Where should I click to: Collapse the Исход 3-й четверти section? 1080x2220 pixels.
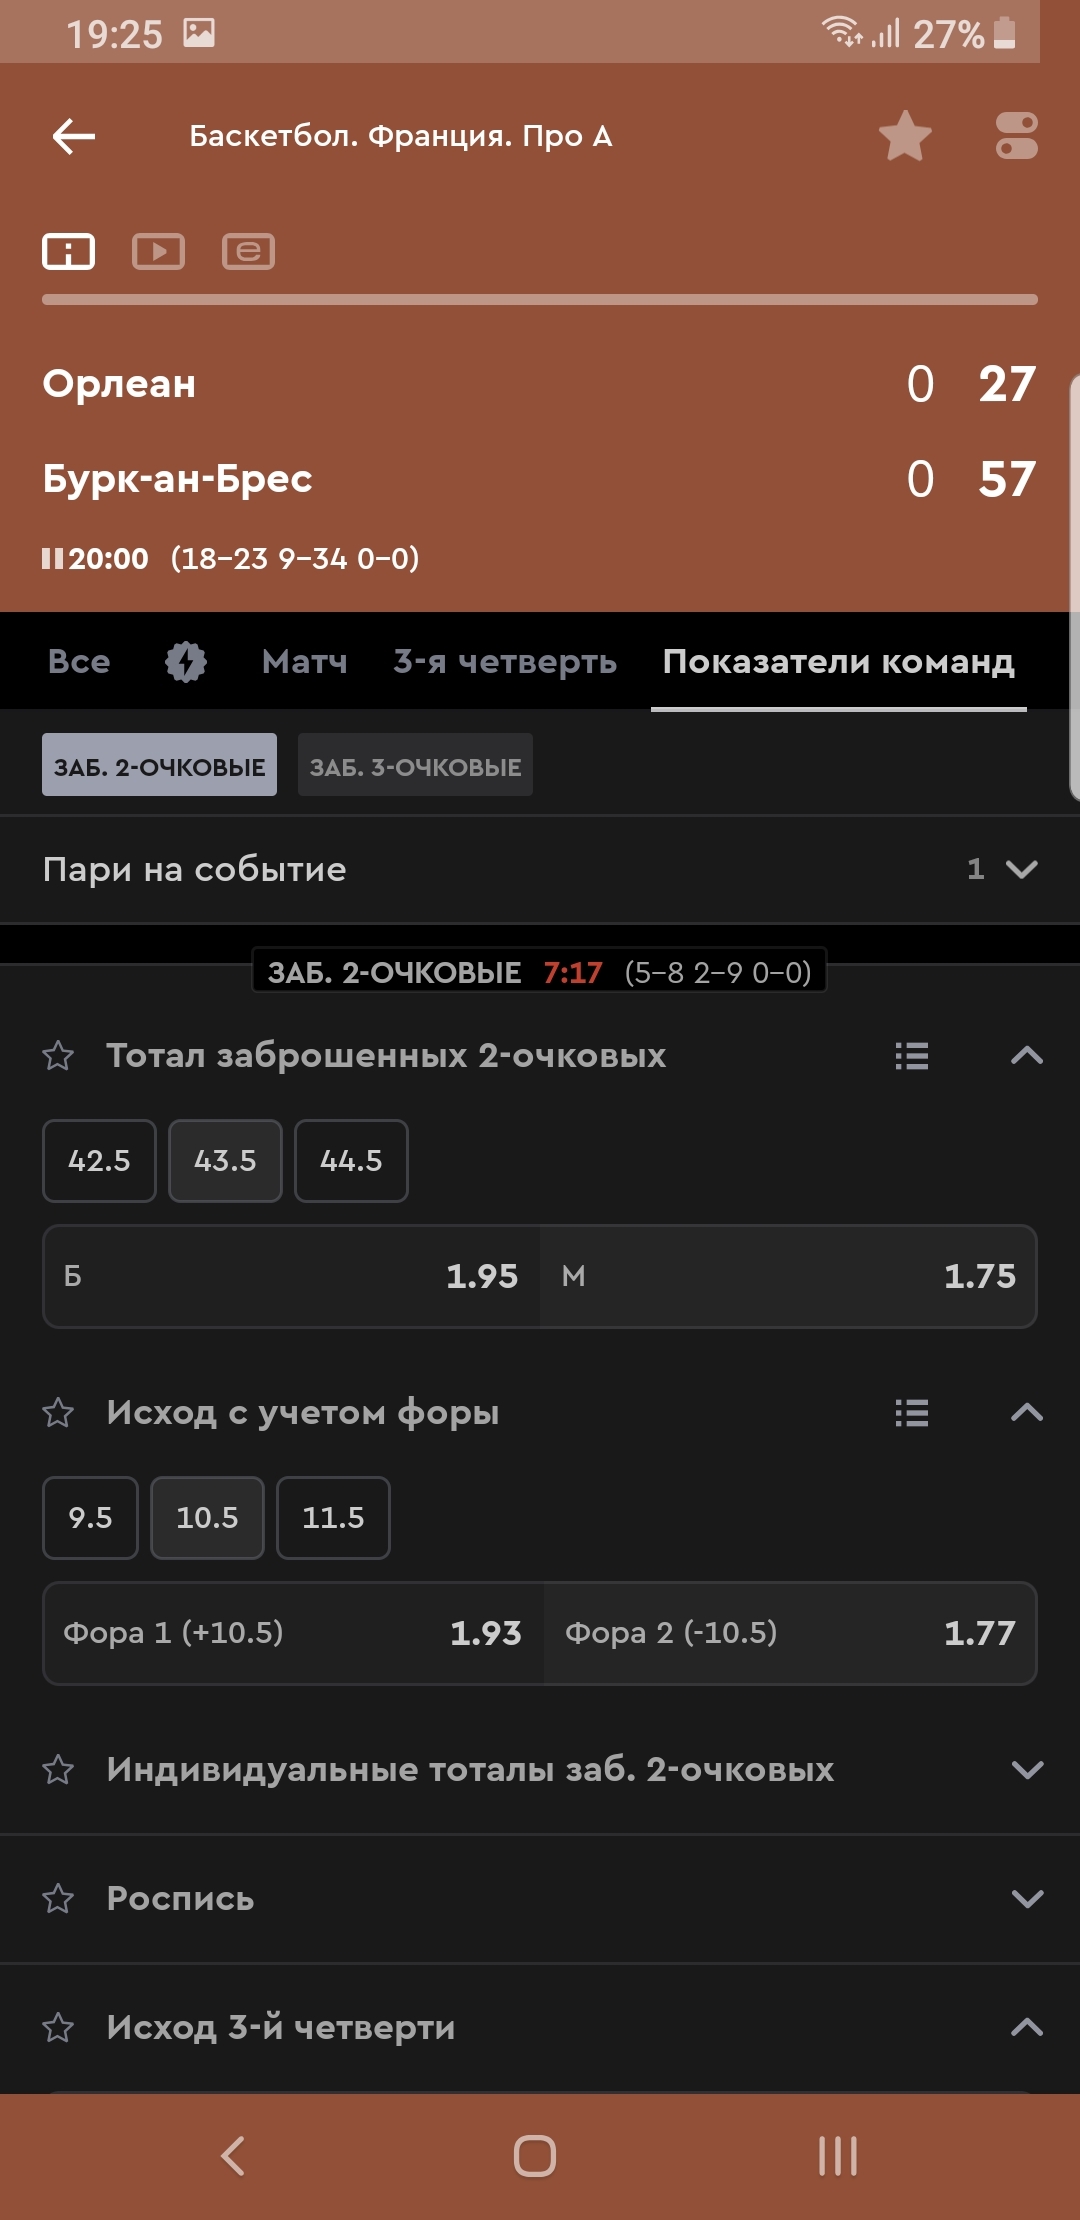[1027, 2027]
